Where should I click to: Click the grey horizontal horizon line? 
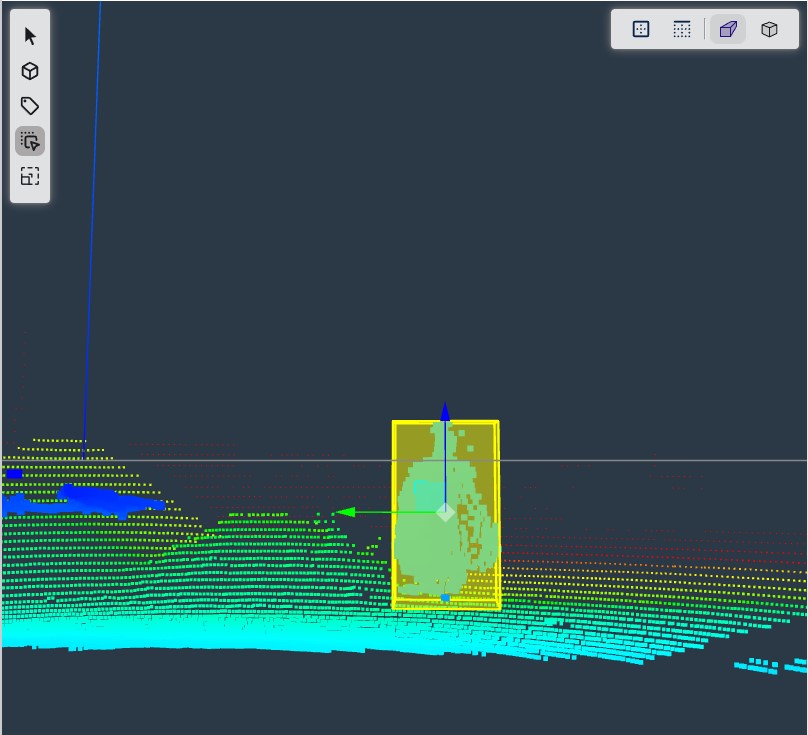pos(650,461)
